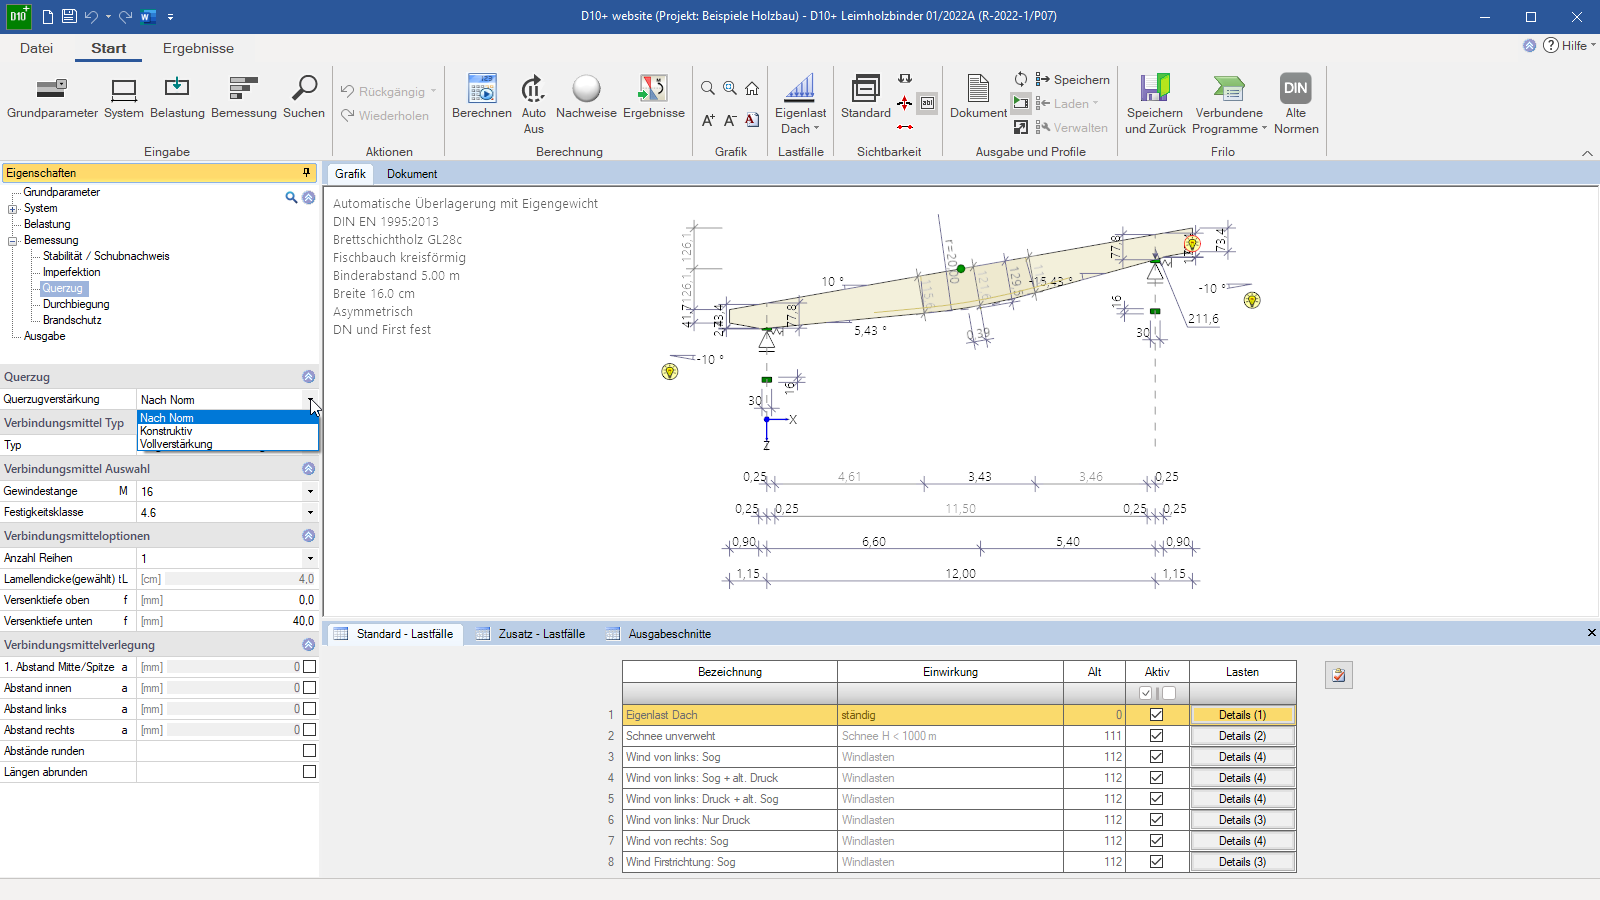The height and width of the screenshot is (900, 1600).
Task: Toggle Aktiv for Wind von links: Nur Druck
Action: pyautogui.click(x=1157, y=820)
